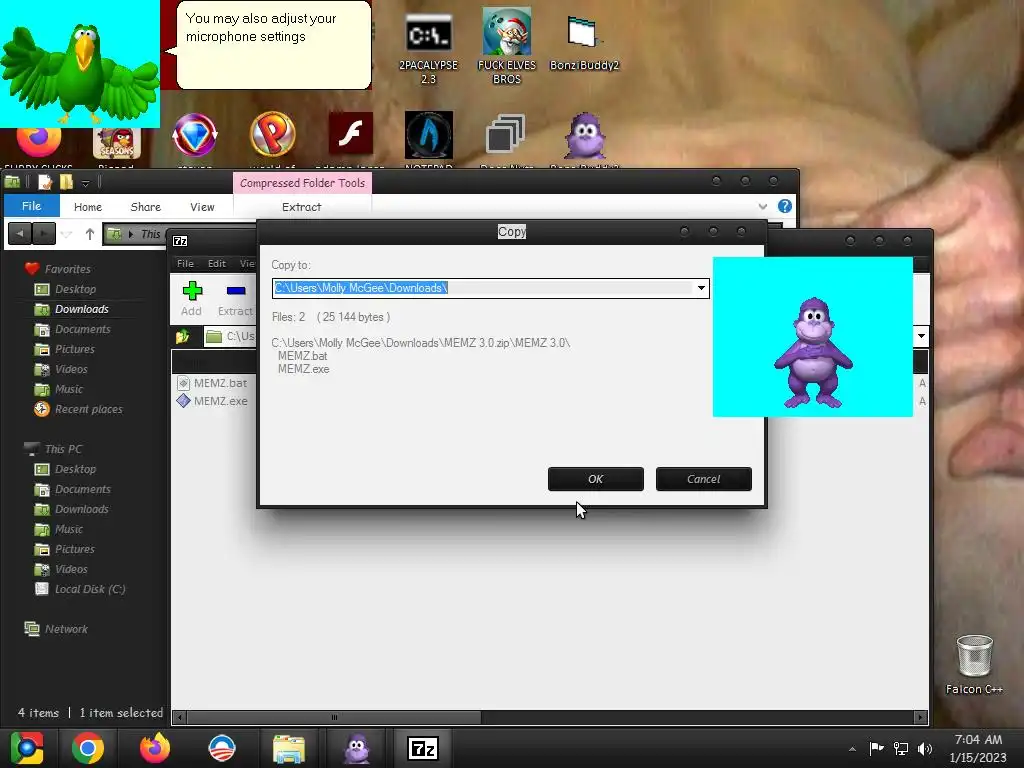
Task: Open Documents under This PC
Action: (x=72, y=489)
